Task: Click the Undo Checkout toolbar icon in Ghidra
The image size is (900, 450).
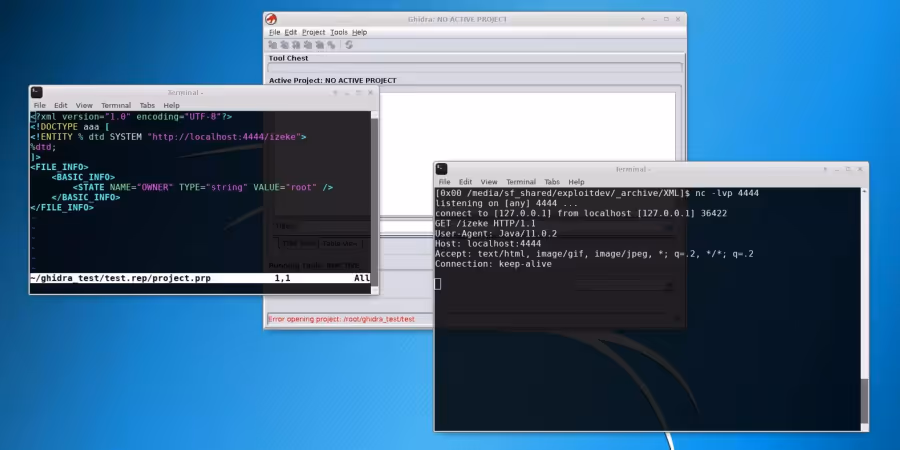Action: [x=319, y=45]
